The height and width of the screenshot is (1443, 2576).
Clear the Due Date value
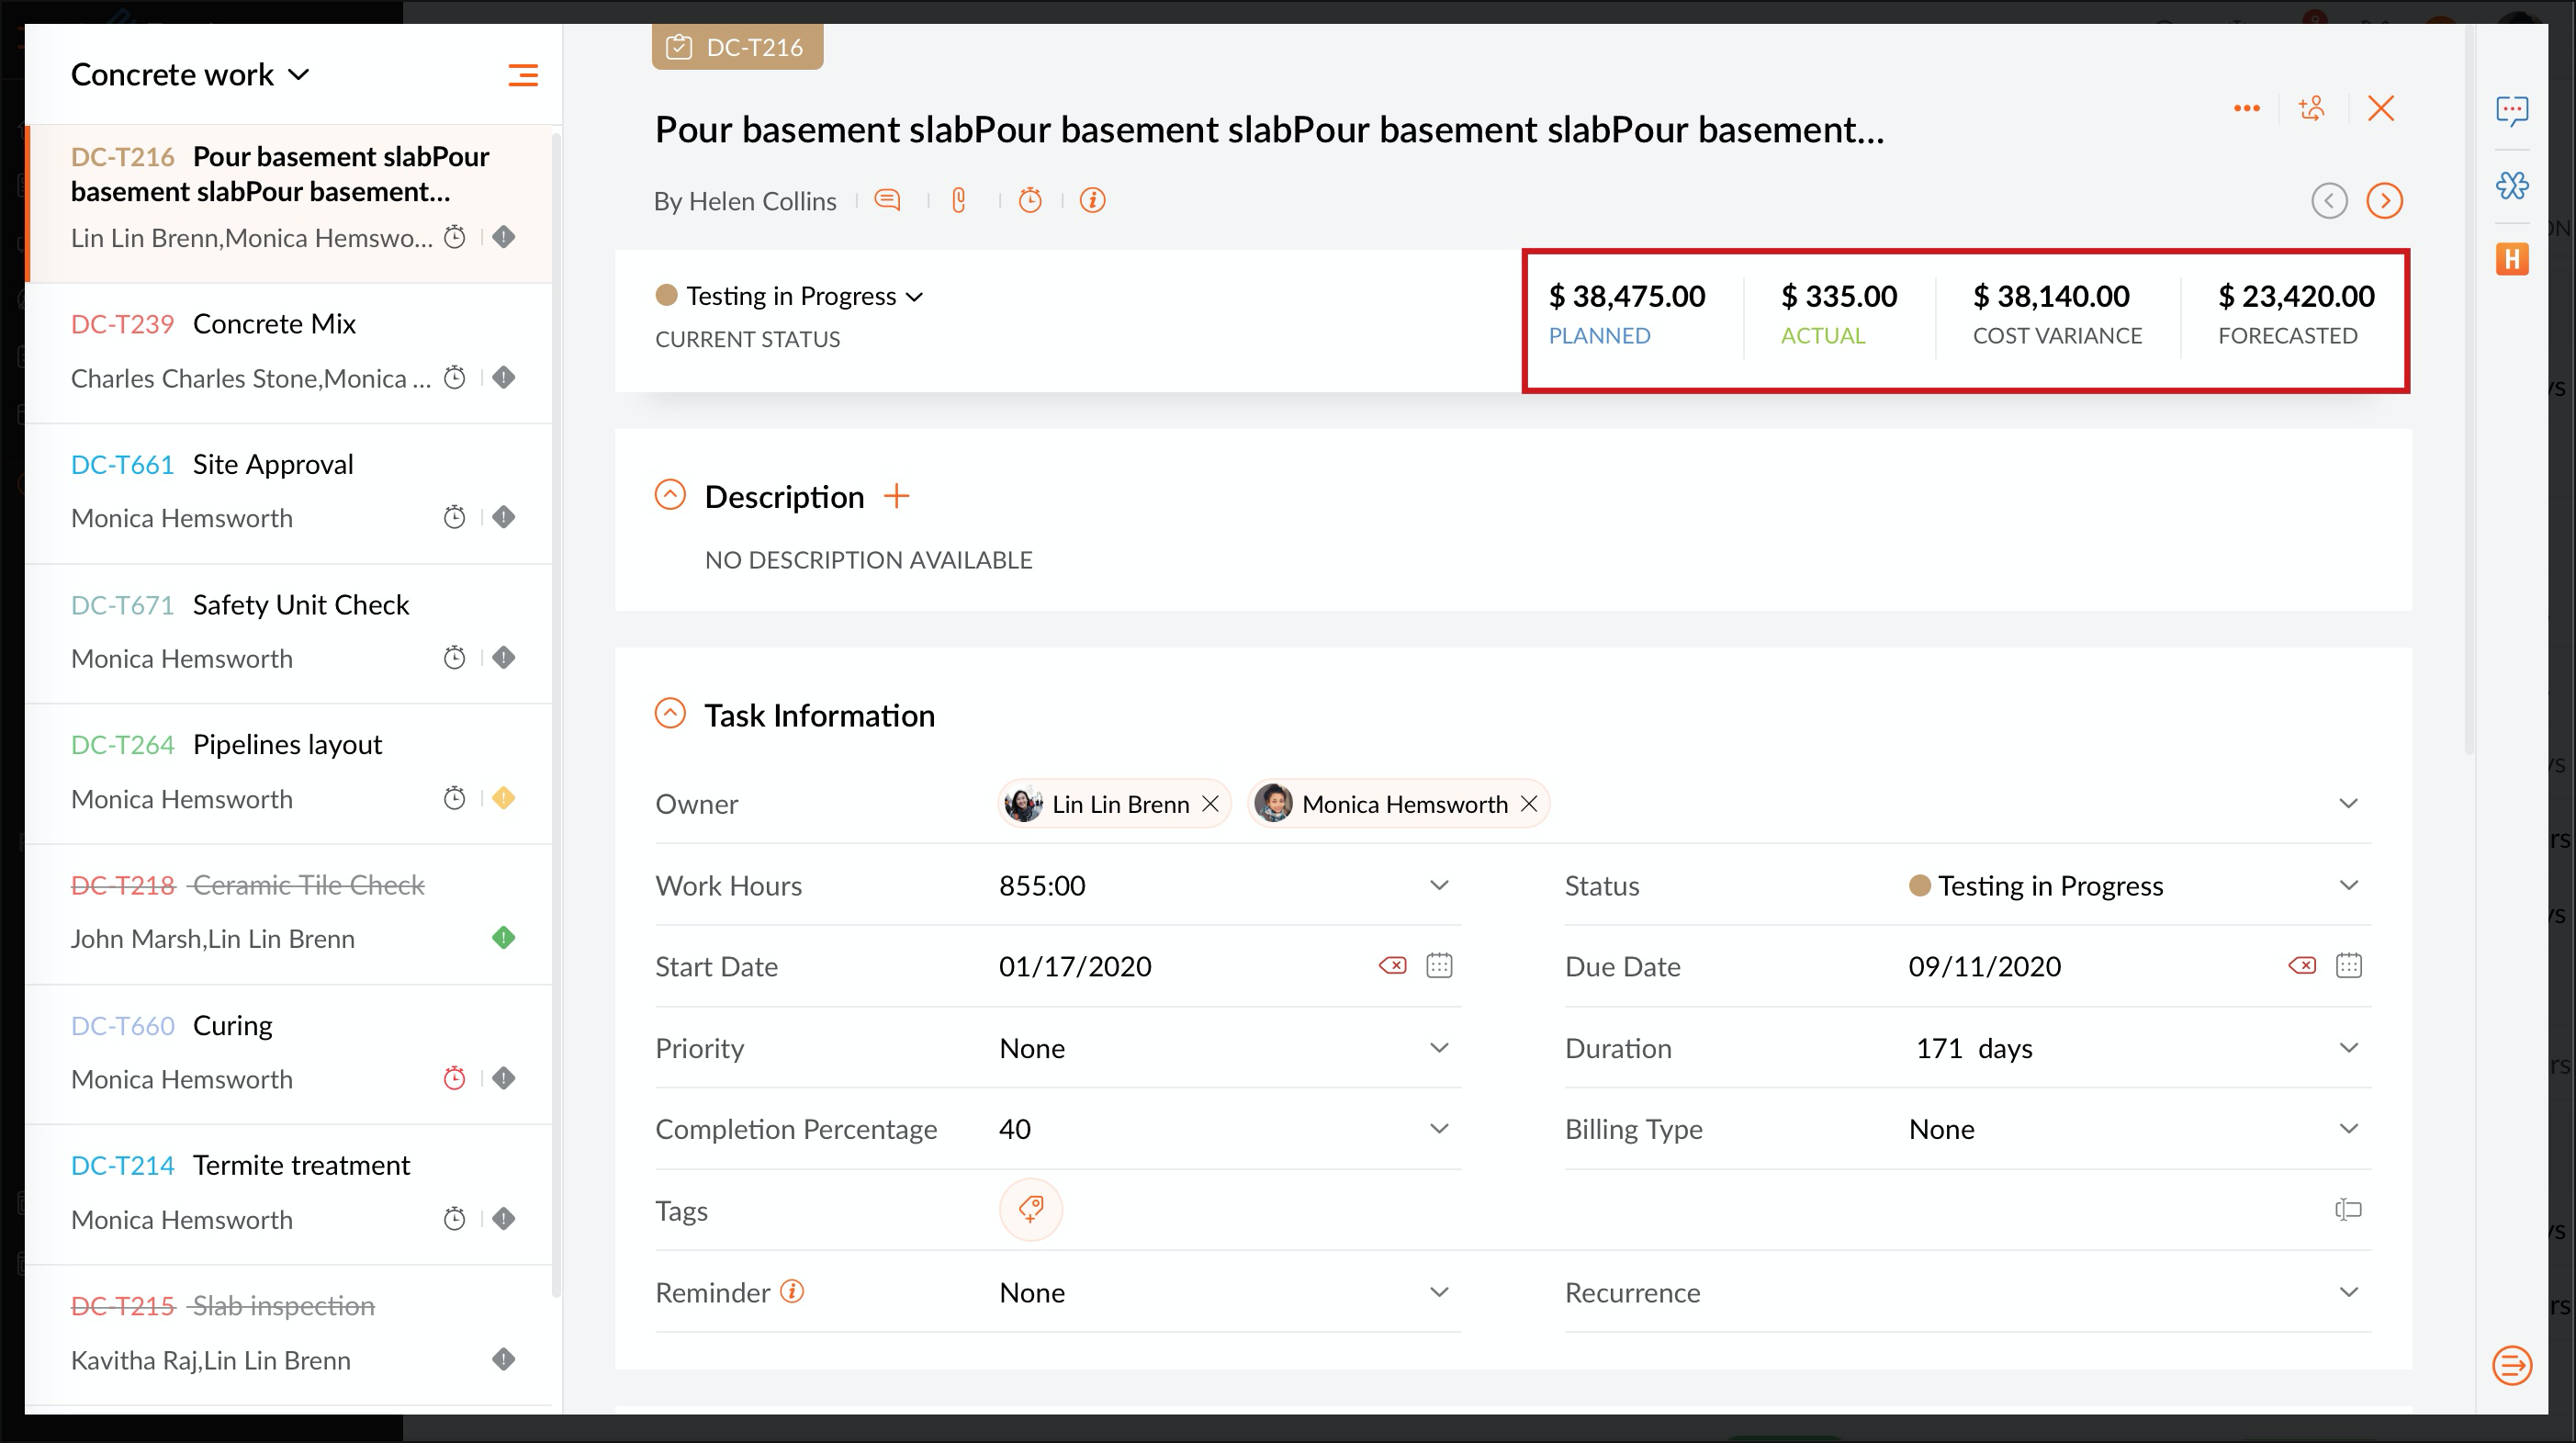[2301, 966]
